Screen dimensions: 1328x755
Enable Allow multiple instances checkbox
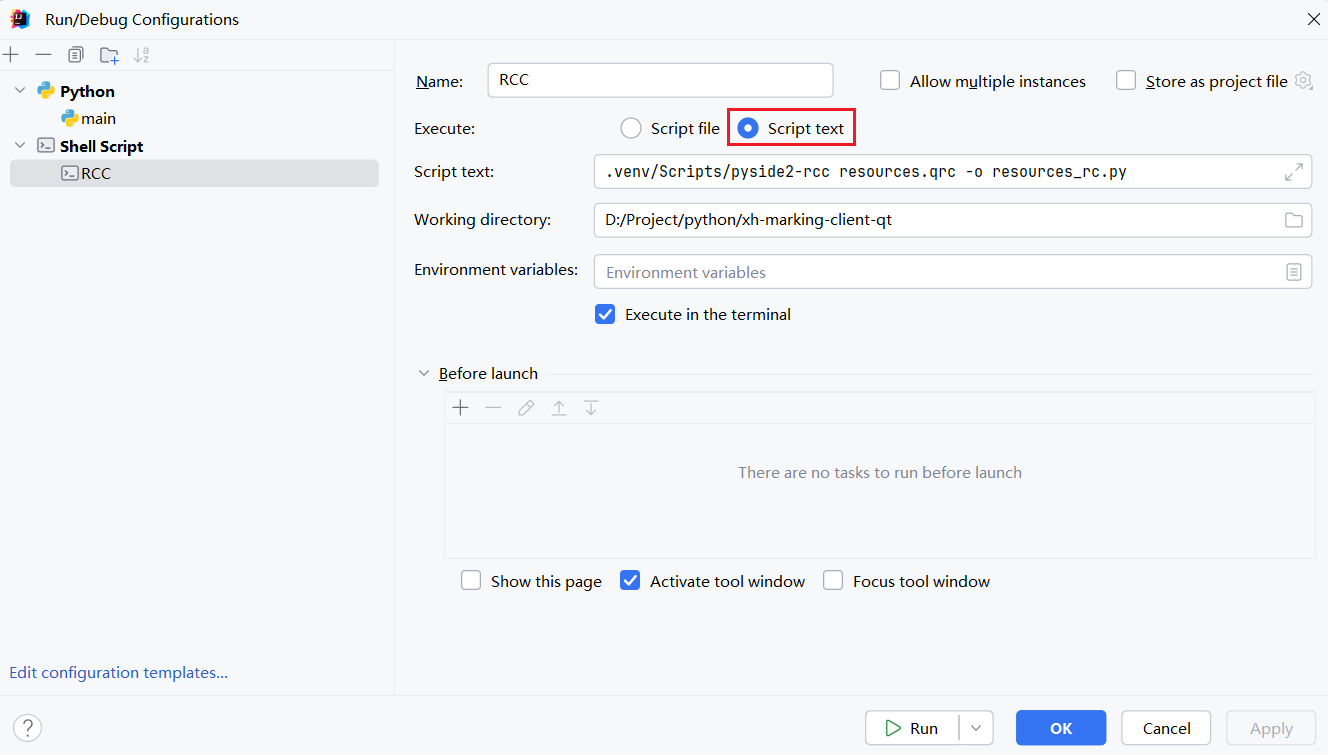(x=890, y=81)
